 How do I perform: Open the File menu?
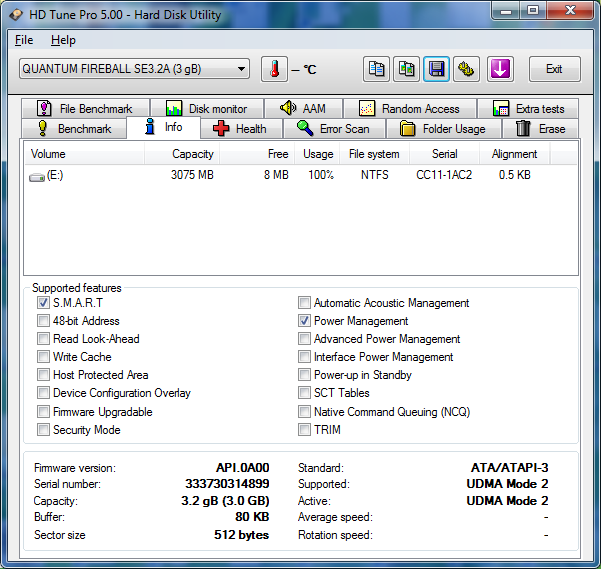point(24,40)
